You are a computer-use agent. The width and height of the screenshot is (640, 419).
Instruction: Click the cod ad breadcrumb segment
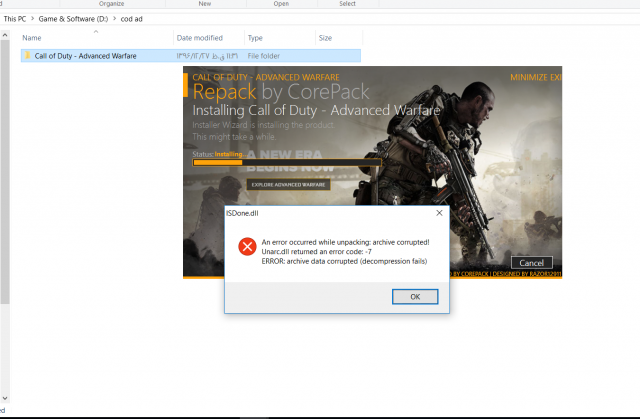[131, 19]
